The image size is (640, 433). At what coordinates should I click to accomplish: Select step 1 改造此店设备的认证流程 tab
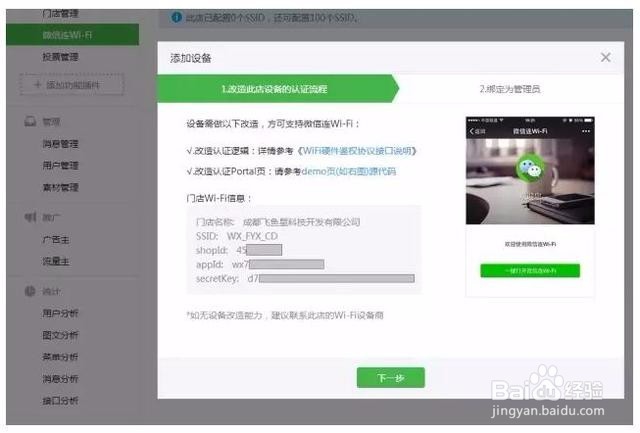tap(278, 89)
